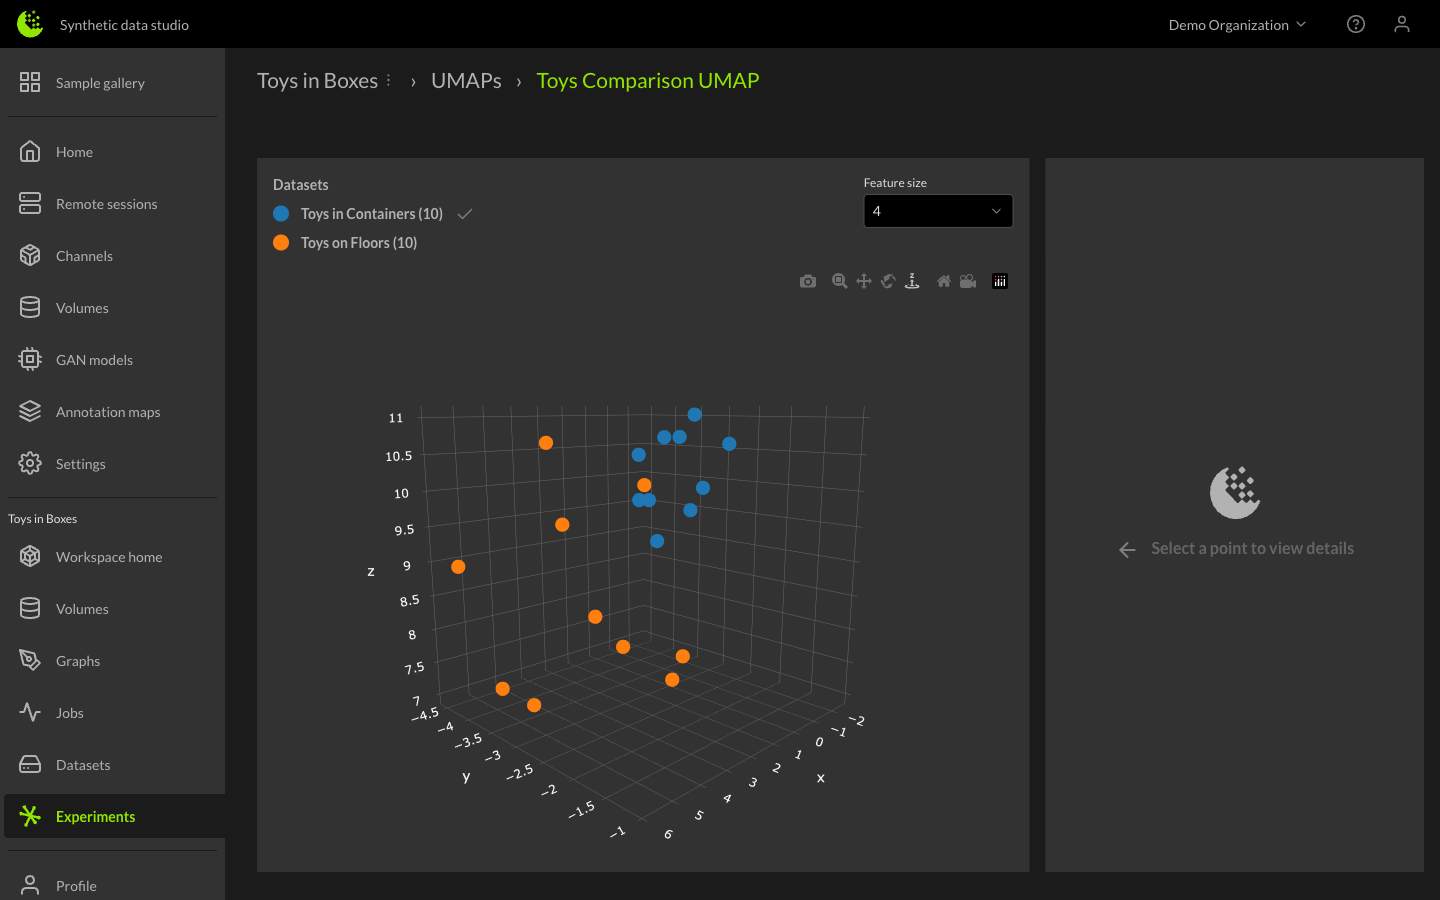This screenshot has width=1440, height=900.
Task: Open the help question mark icon
Action: click(1356, 25)
